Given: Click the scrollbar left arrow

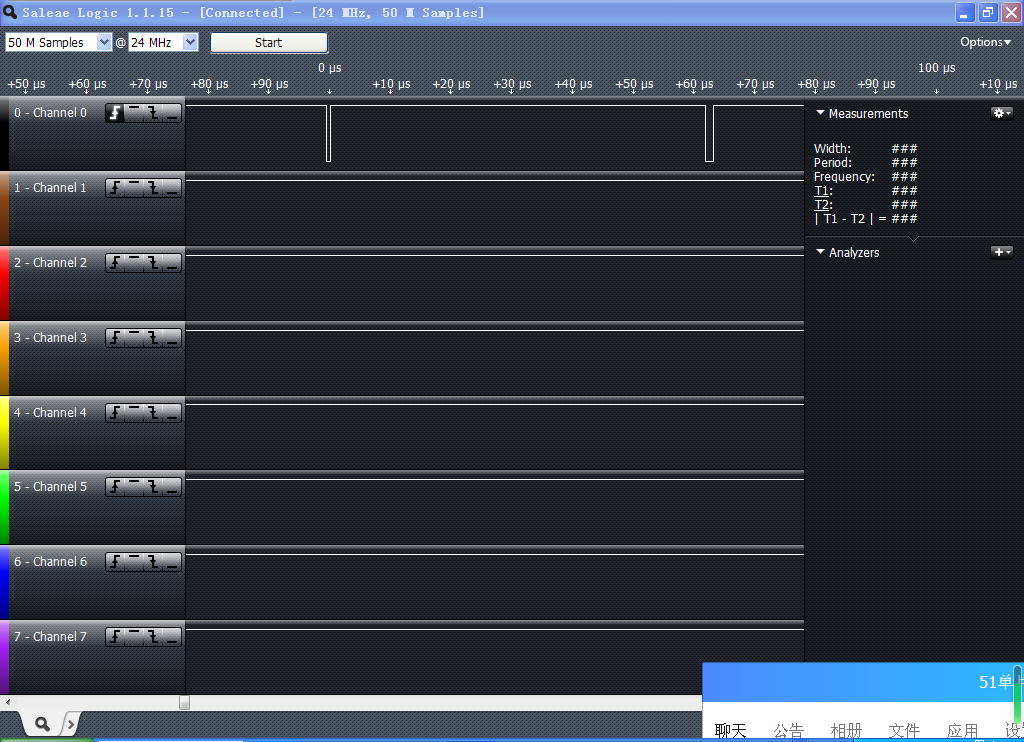Looking at the screenshot, I should (x=7, y=703).
